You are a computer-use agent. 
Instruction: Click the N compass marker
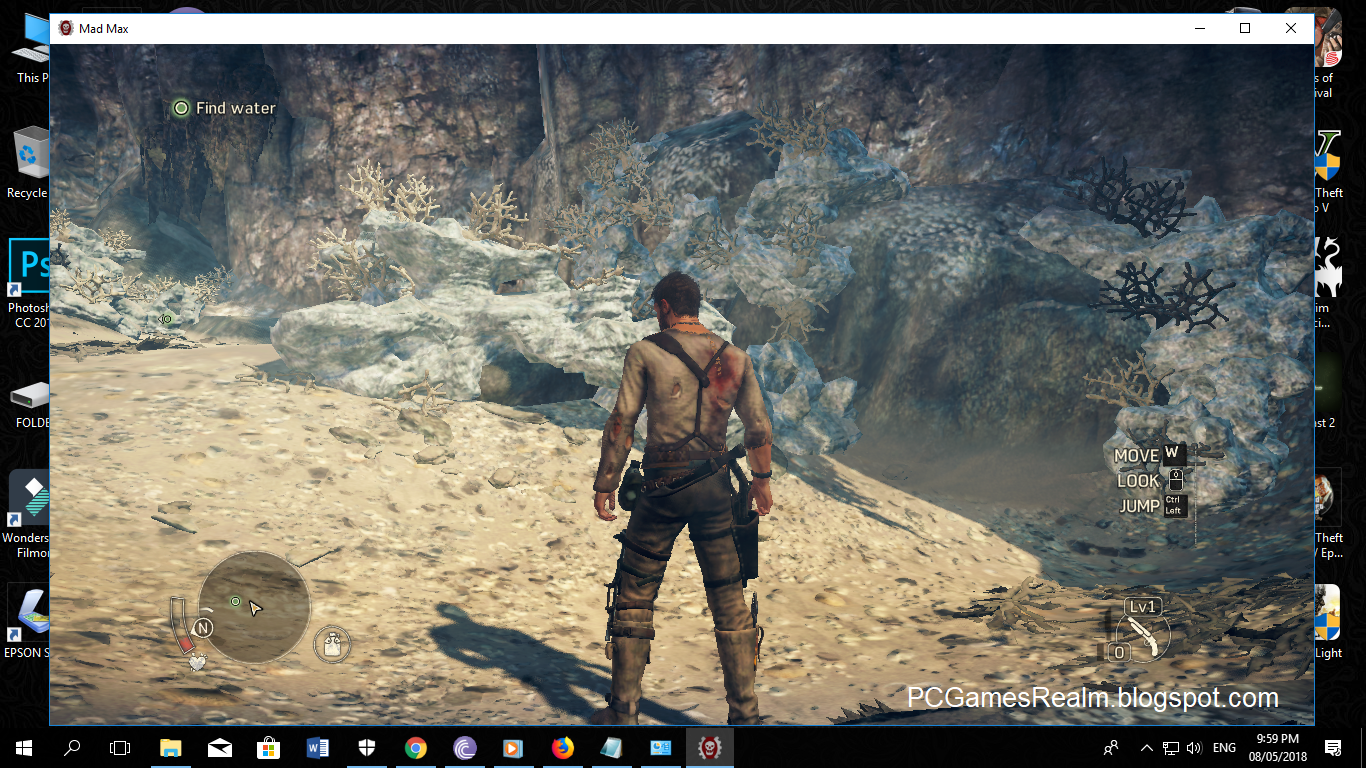[x=203, y=628]
